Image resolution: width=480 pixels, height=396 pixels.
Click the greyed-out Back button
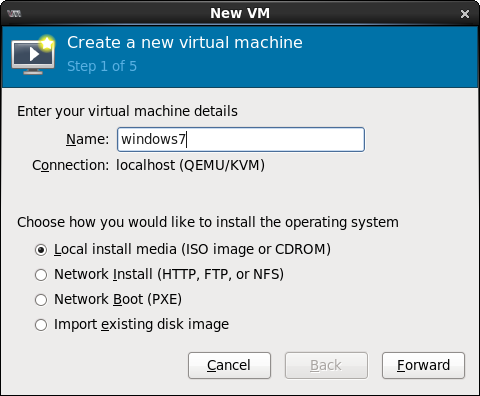326,365
